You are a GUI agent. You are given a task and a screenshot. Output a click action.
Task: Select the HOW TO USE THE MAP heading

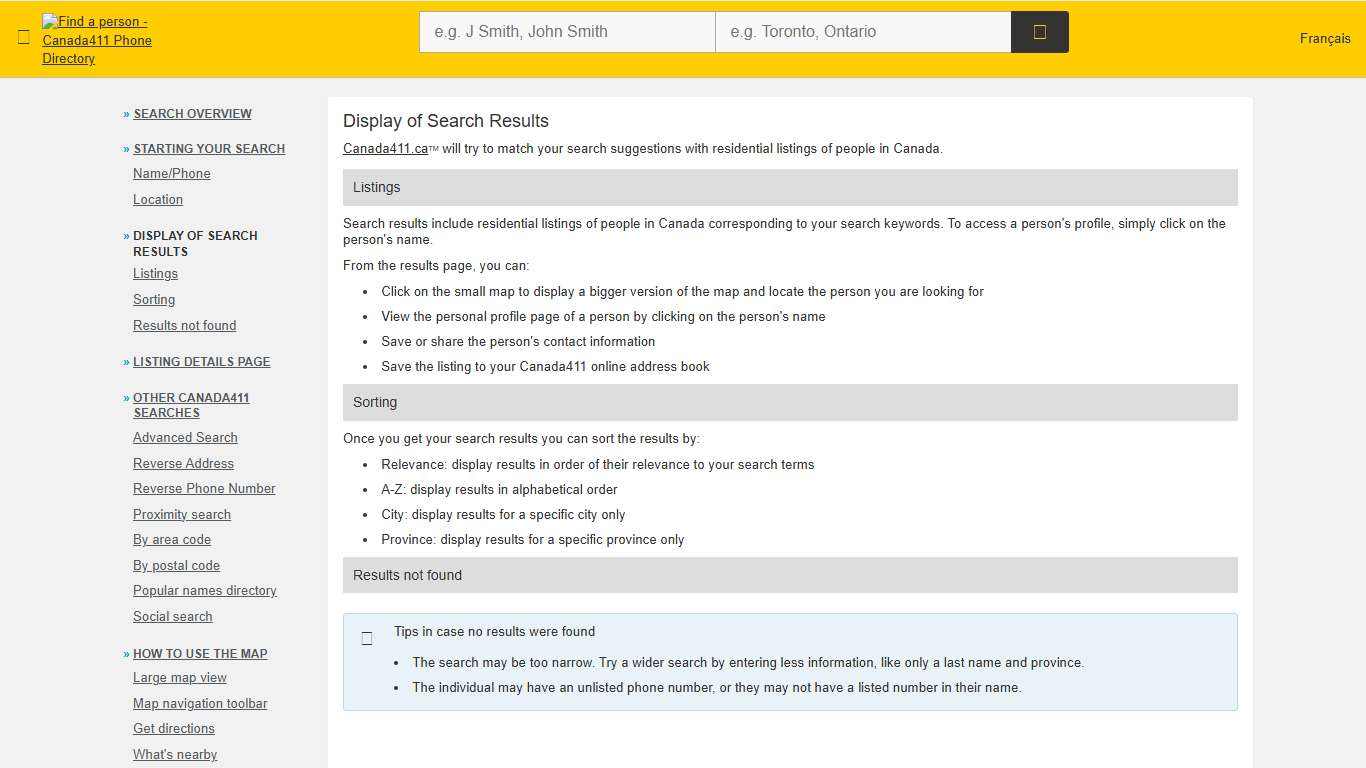click(x=200, y=653)
